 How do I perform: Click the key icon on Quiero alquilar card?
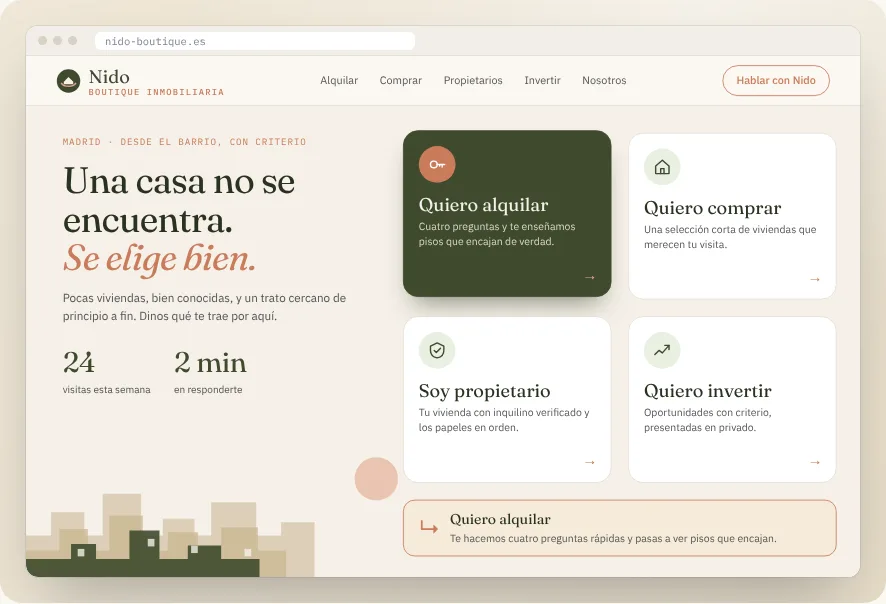pyautogui.click(x=437, y=164)
